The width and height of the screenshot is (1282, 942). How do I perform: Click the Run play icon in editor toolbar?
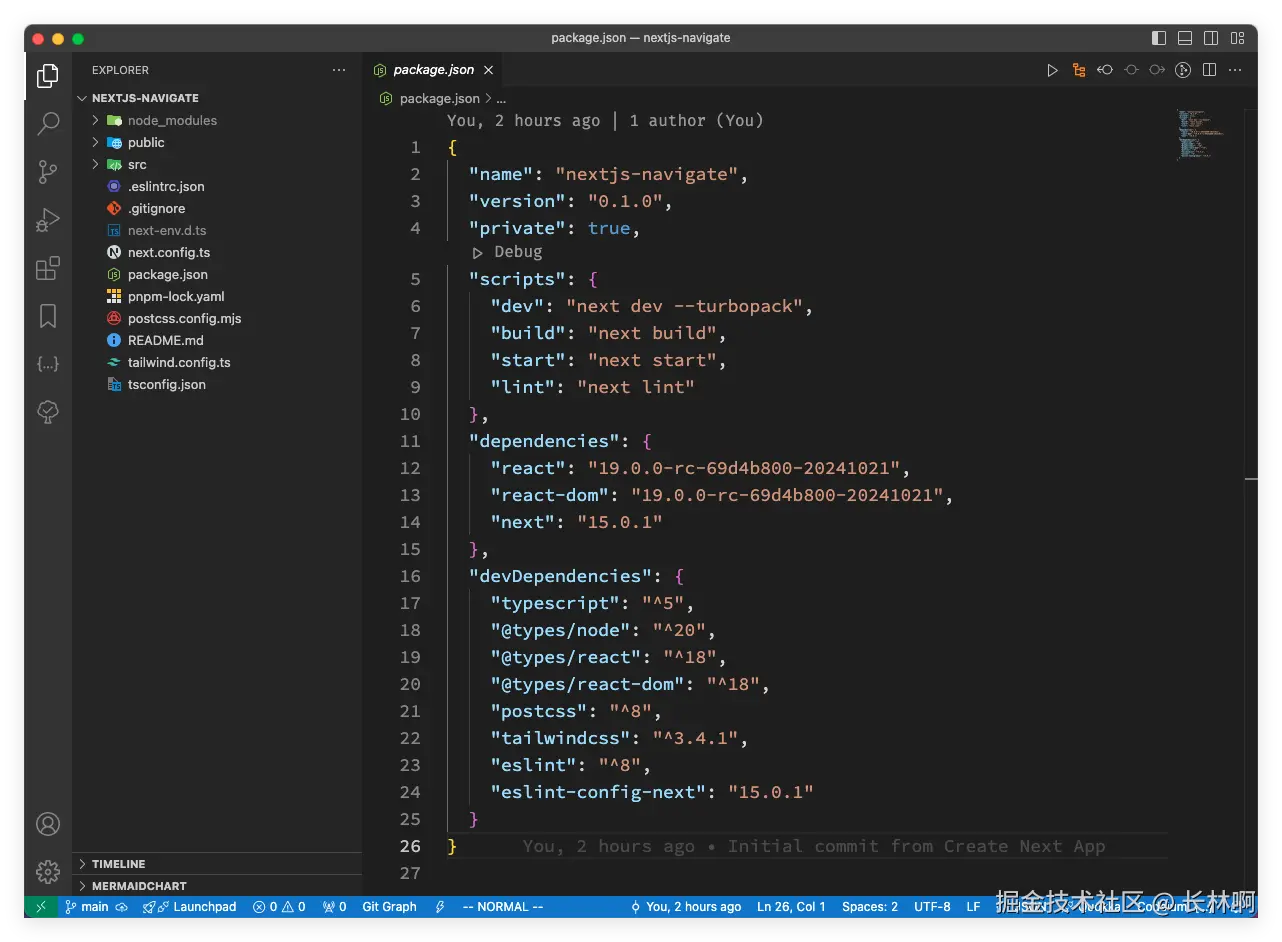1052,70
